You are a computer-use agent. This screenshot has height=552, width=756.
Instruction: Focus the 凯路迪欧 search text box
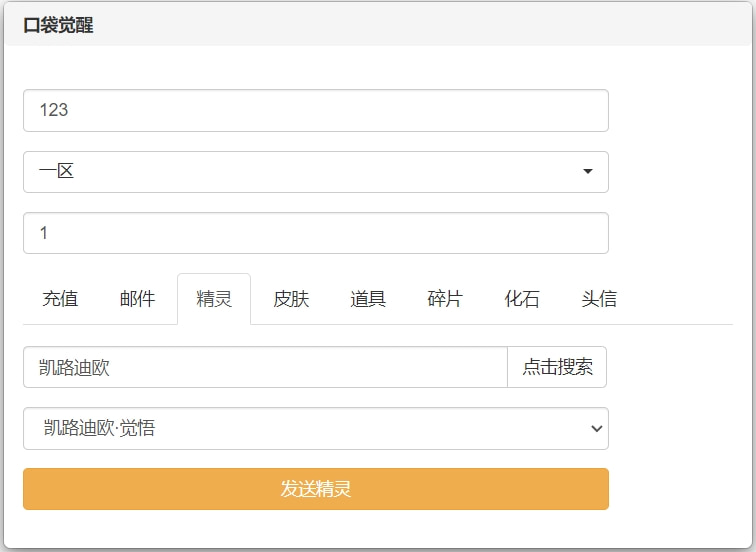point(265,367)
